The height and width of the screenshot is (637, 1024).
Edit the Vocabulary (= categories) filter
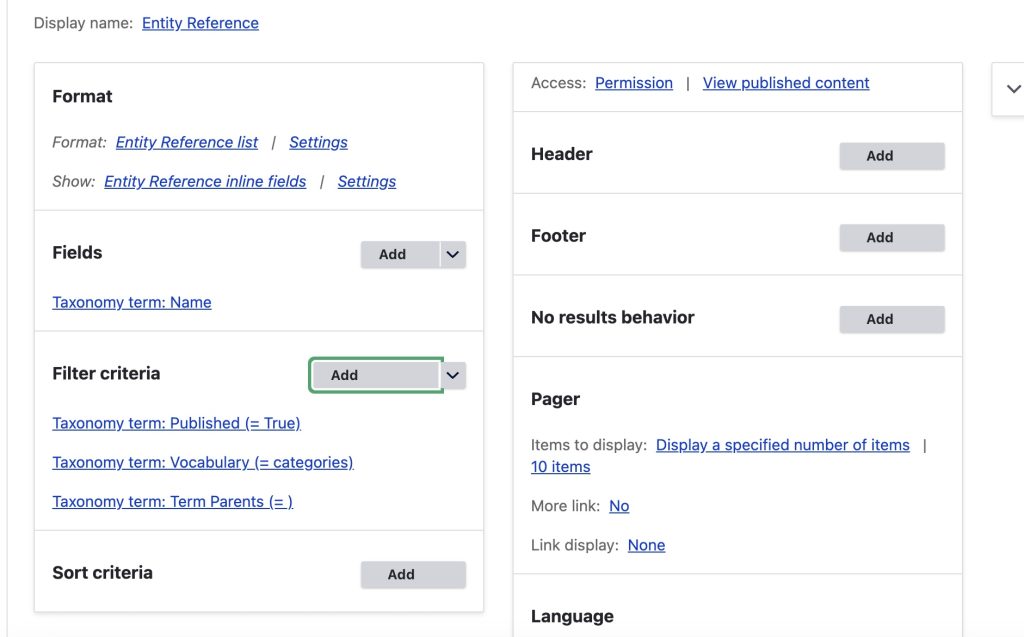pos(203,462)
